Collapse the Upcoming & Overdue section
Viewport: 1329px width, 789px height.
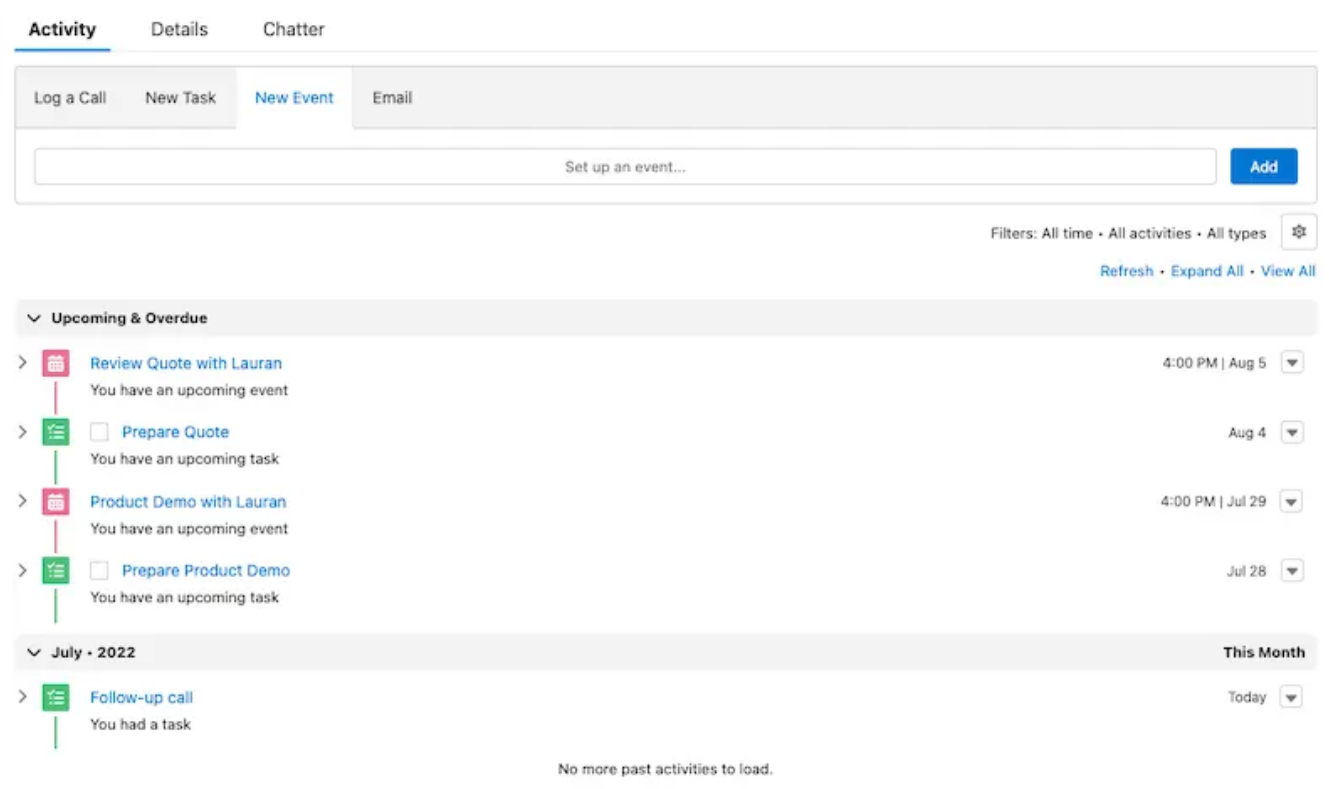33,317
